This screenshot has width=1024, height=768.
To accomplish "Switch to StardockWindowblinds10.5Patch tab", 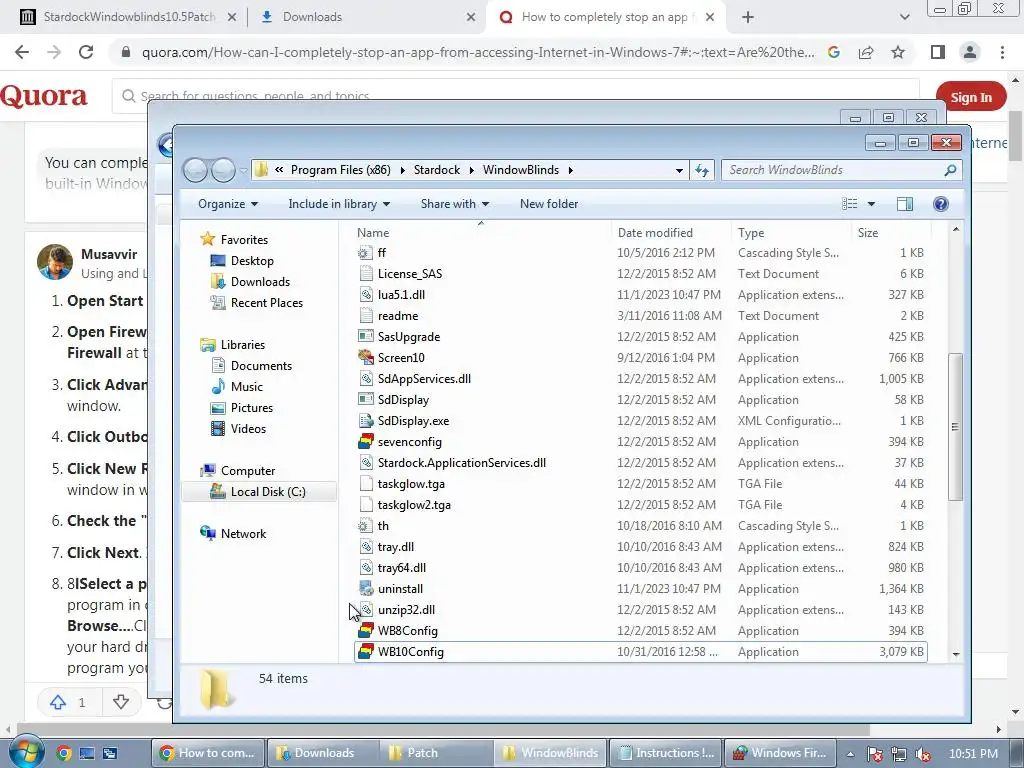I will [127, 17].
